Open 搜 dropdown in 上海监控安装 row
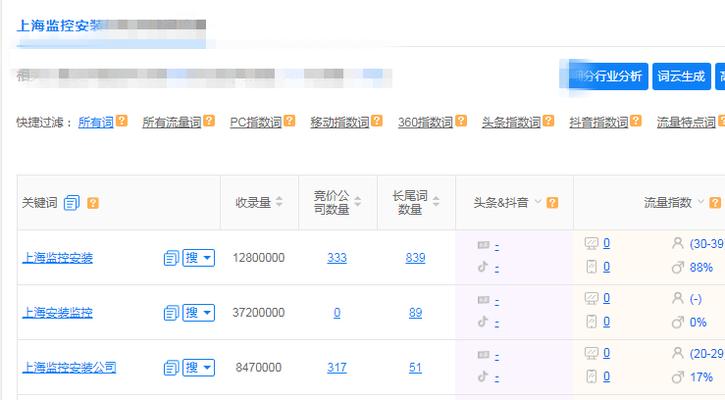The height and width of the screenshot is (400, 725). pyautogui.click(x=199, y=258)
